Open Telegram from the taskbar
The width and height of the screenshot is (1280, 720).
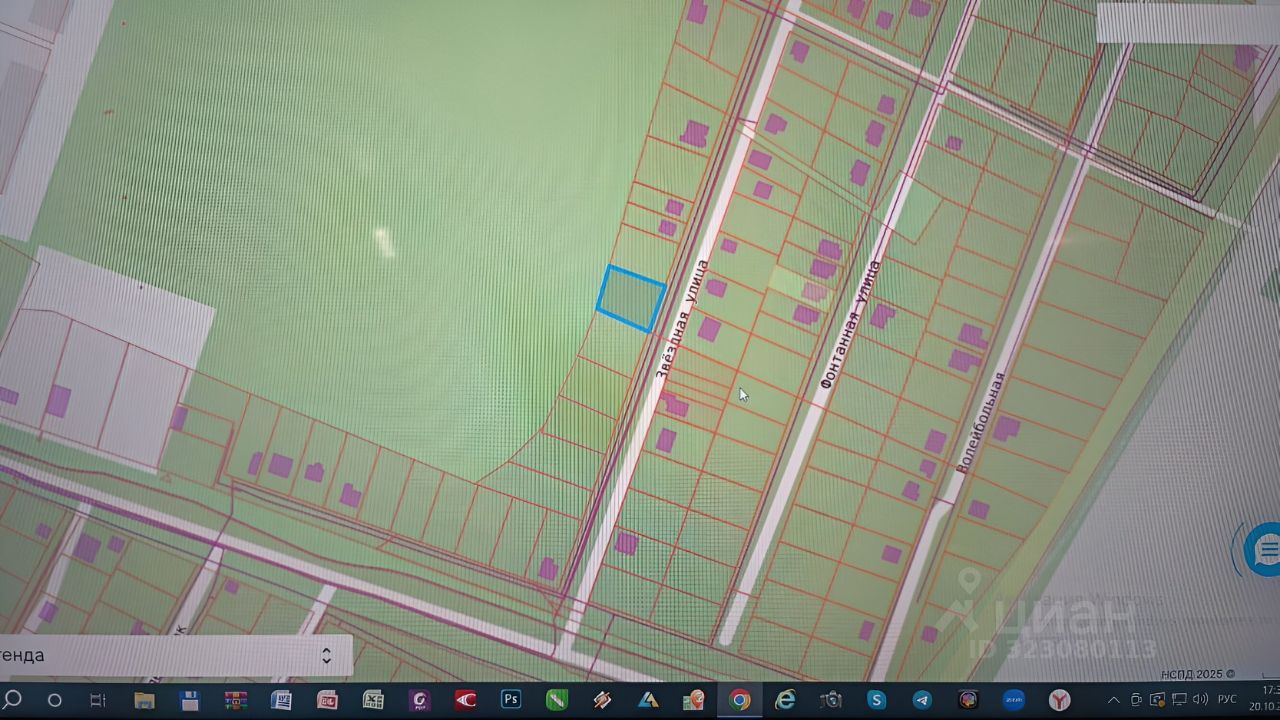(922, 700)
